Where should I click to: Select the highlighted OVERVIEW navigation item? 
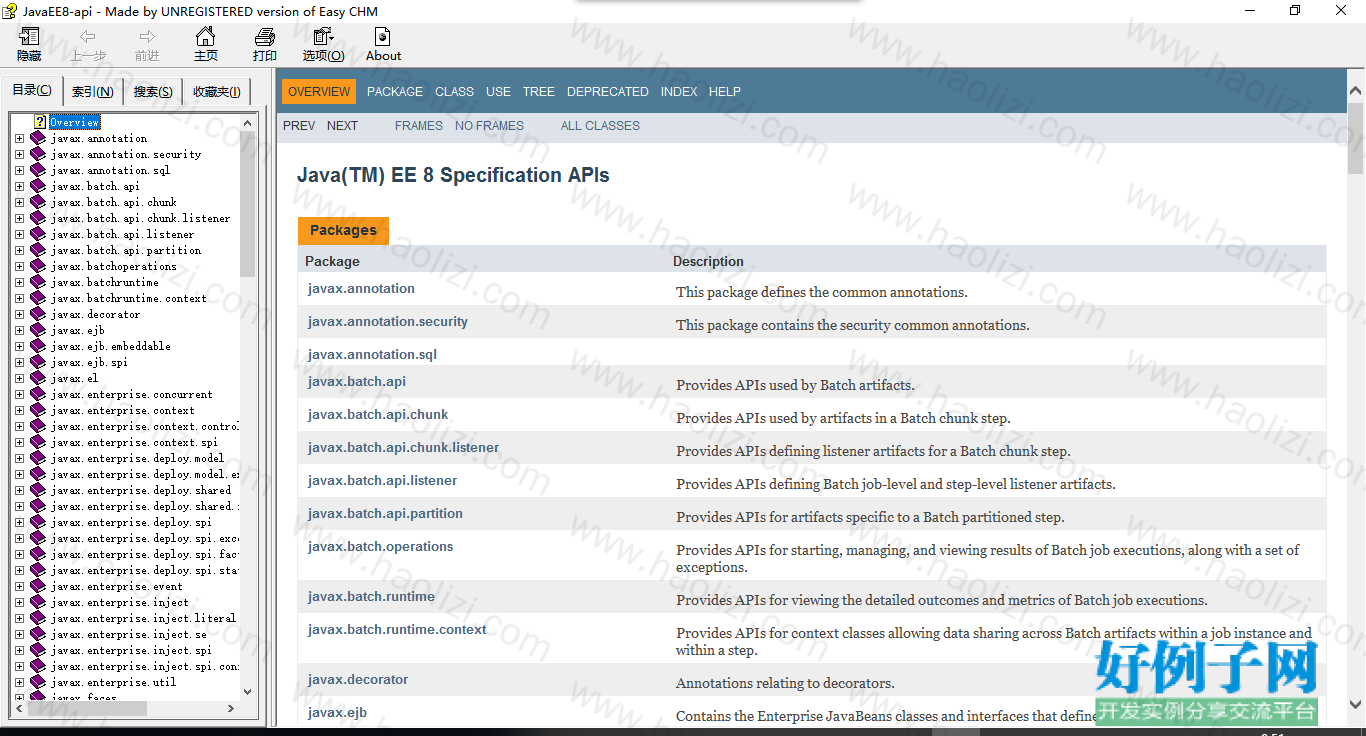point(319,91)
